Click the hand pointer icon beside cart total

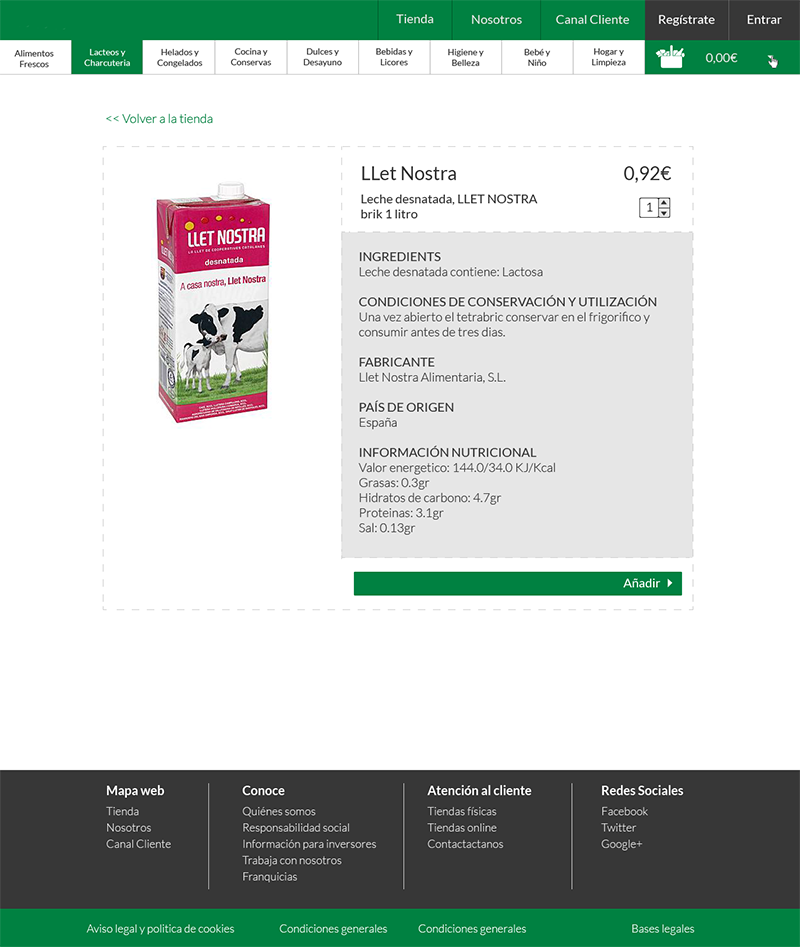(x=773, y=60)
